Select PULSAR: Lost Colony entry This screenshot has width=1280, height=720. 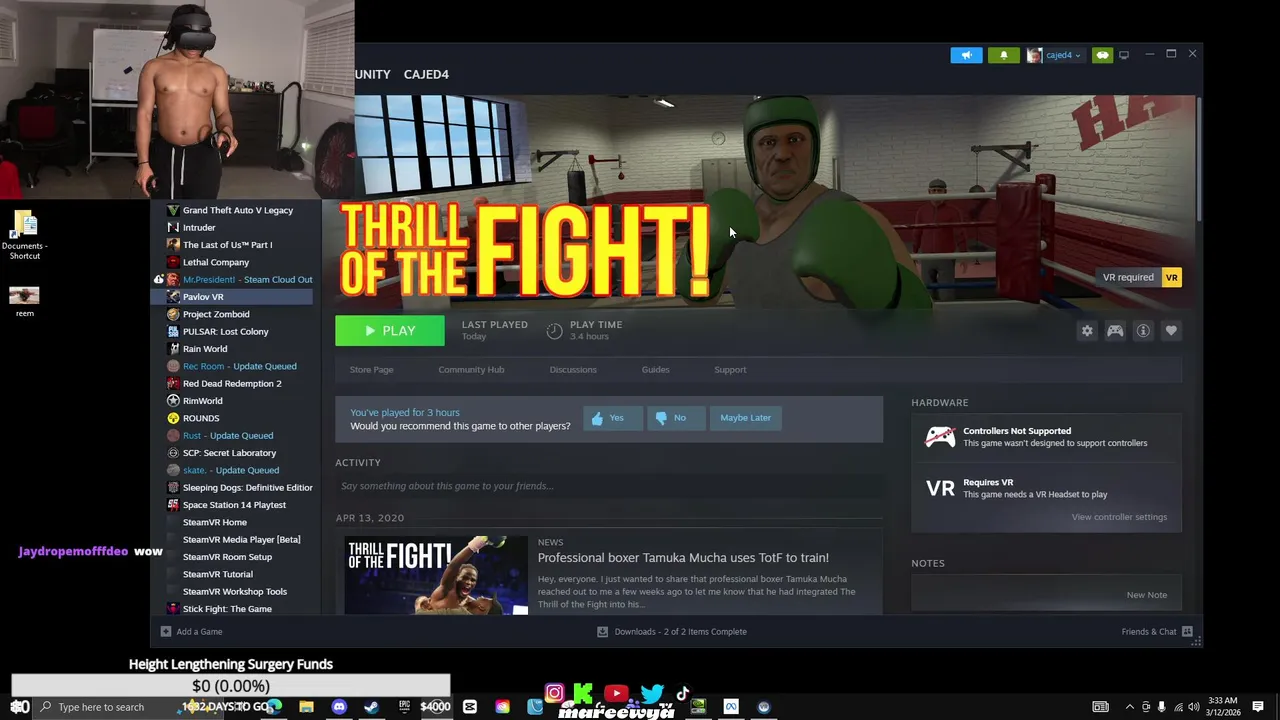click(x=225, y=332)
